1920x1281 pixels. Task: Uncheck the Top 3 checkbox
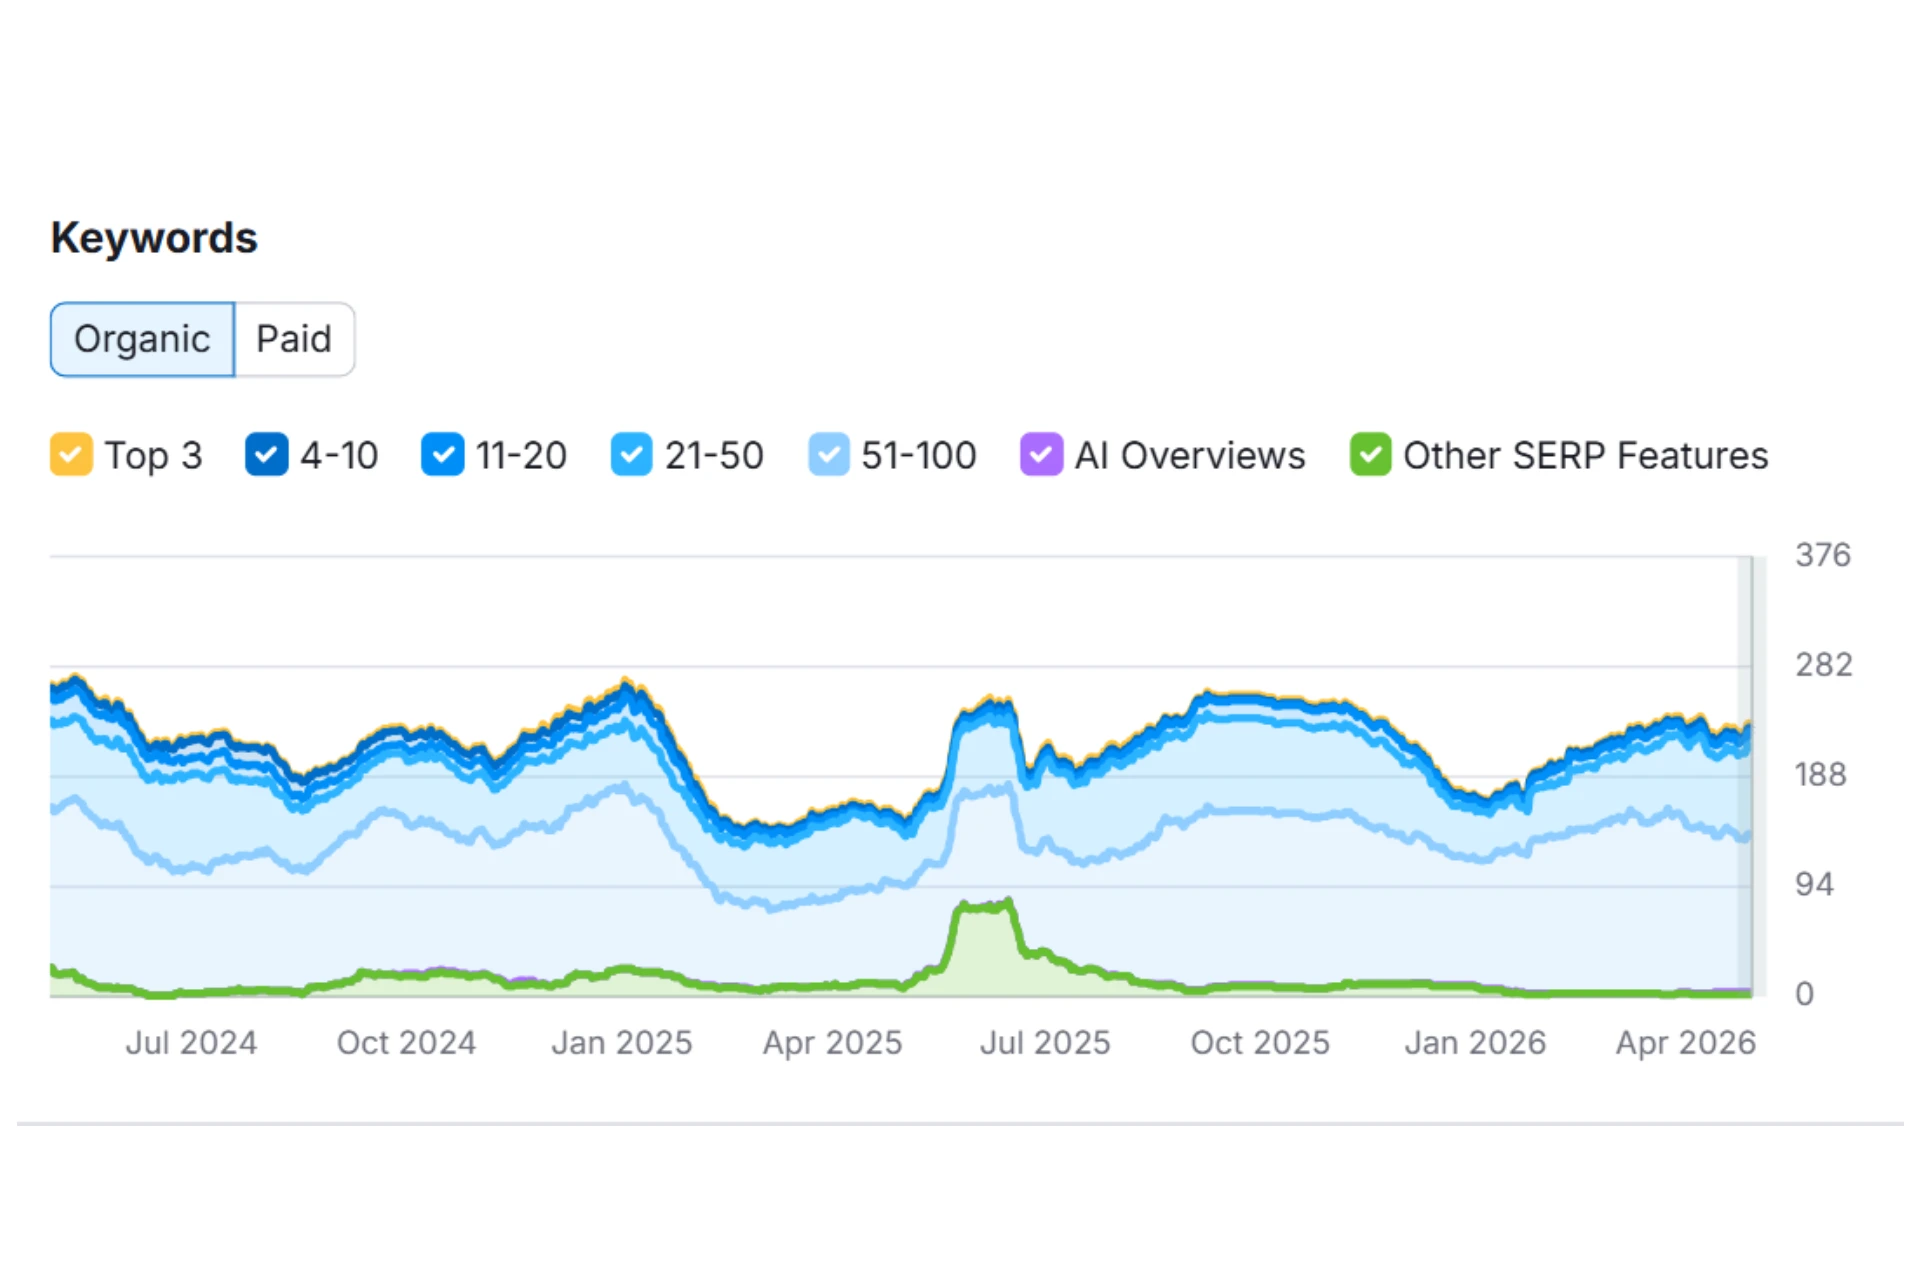click(x=71, y=455)
